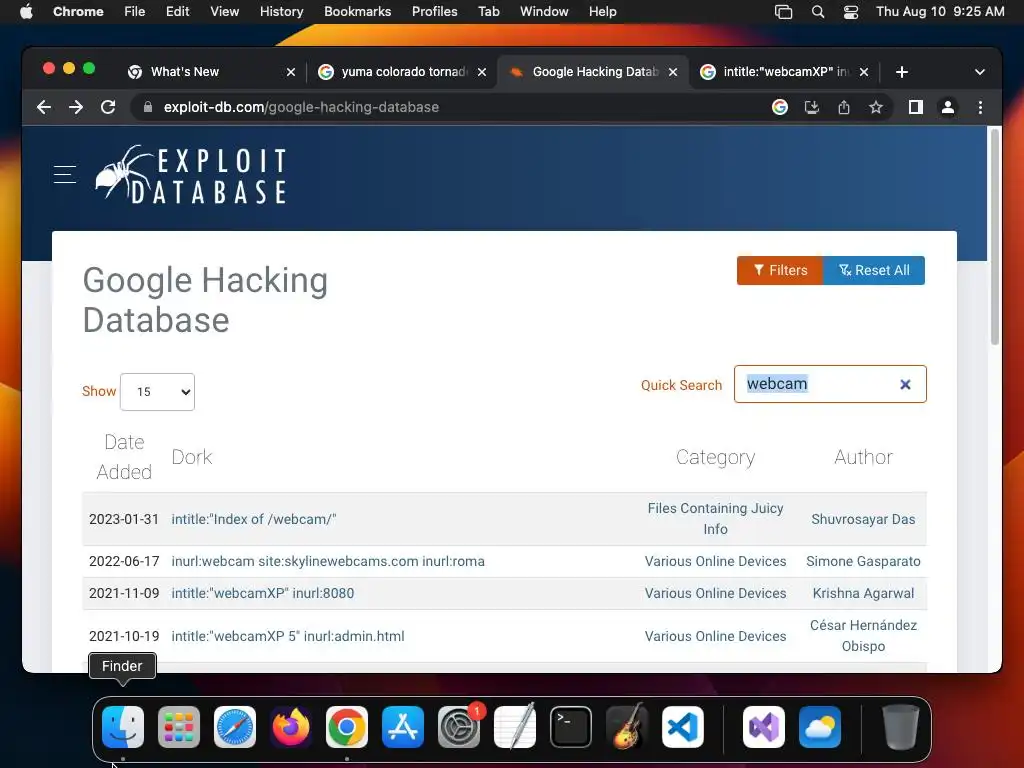Launch Safari from the dock
1024x768 pixels.
235,727
